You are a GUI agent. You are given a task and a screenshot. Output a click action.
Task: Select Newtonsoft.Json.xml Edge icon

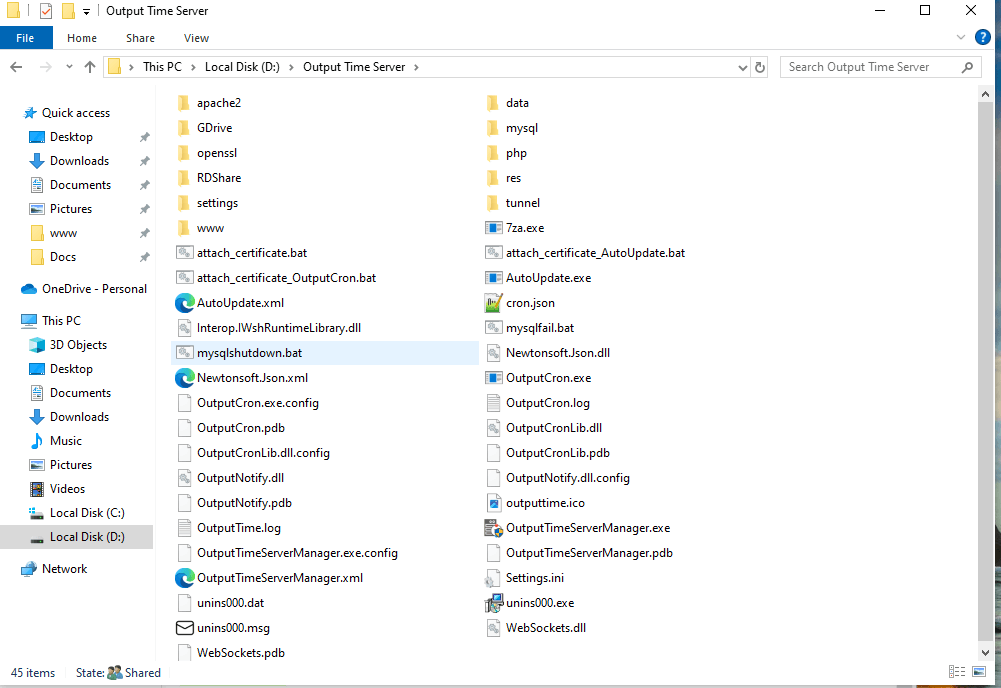[184, 378]
